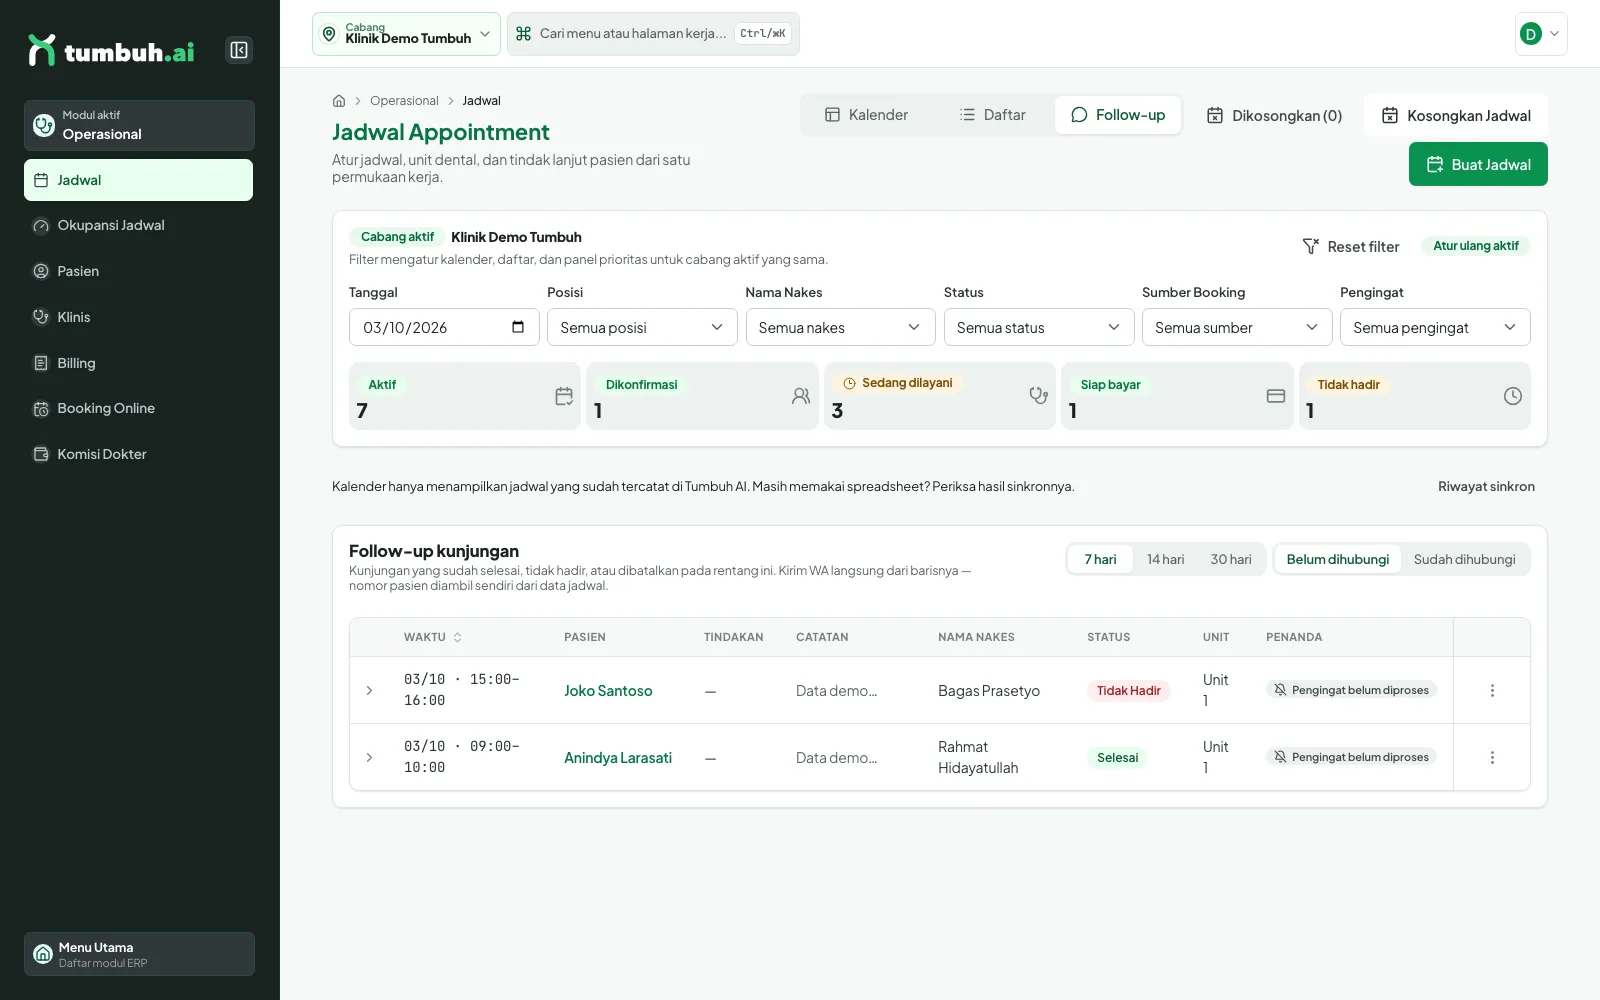Screen dimensions: 1600x1000
Task: Show Belum dihubungi follow-ups
Action: click(1337, 559)
